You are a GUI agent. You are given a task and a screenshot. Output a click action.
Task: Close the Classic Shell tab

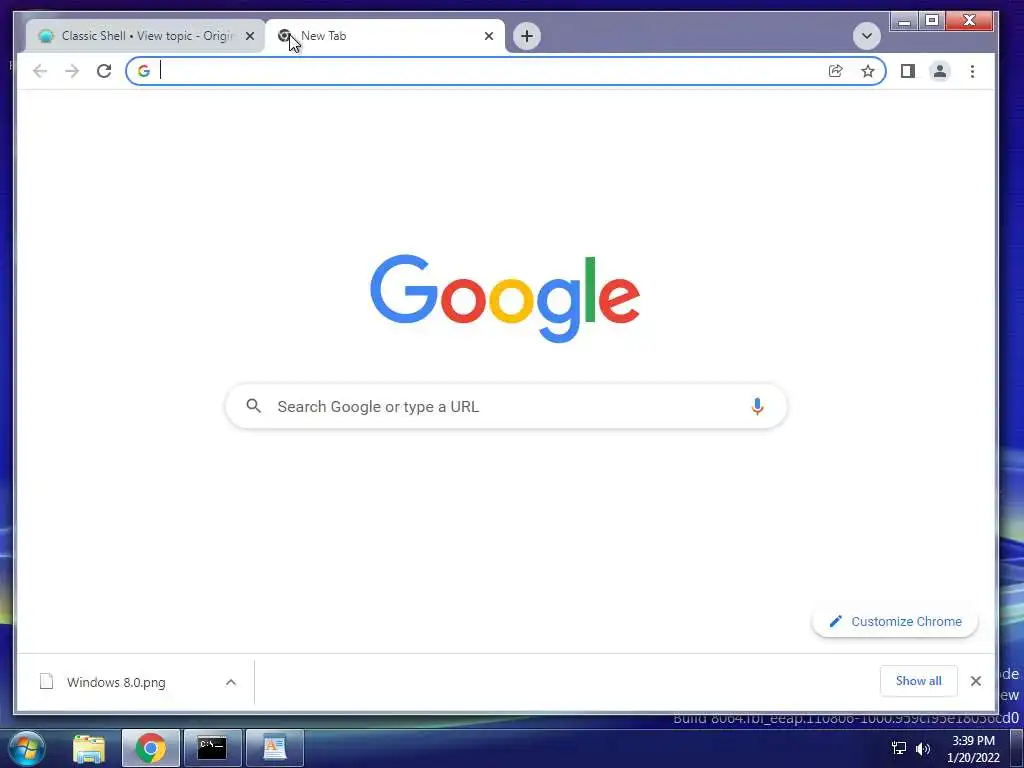tap(249, 36)
